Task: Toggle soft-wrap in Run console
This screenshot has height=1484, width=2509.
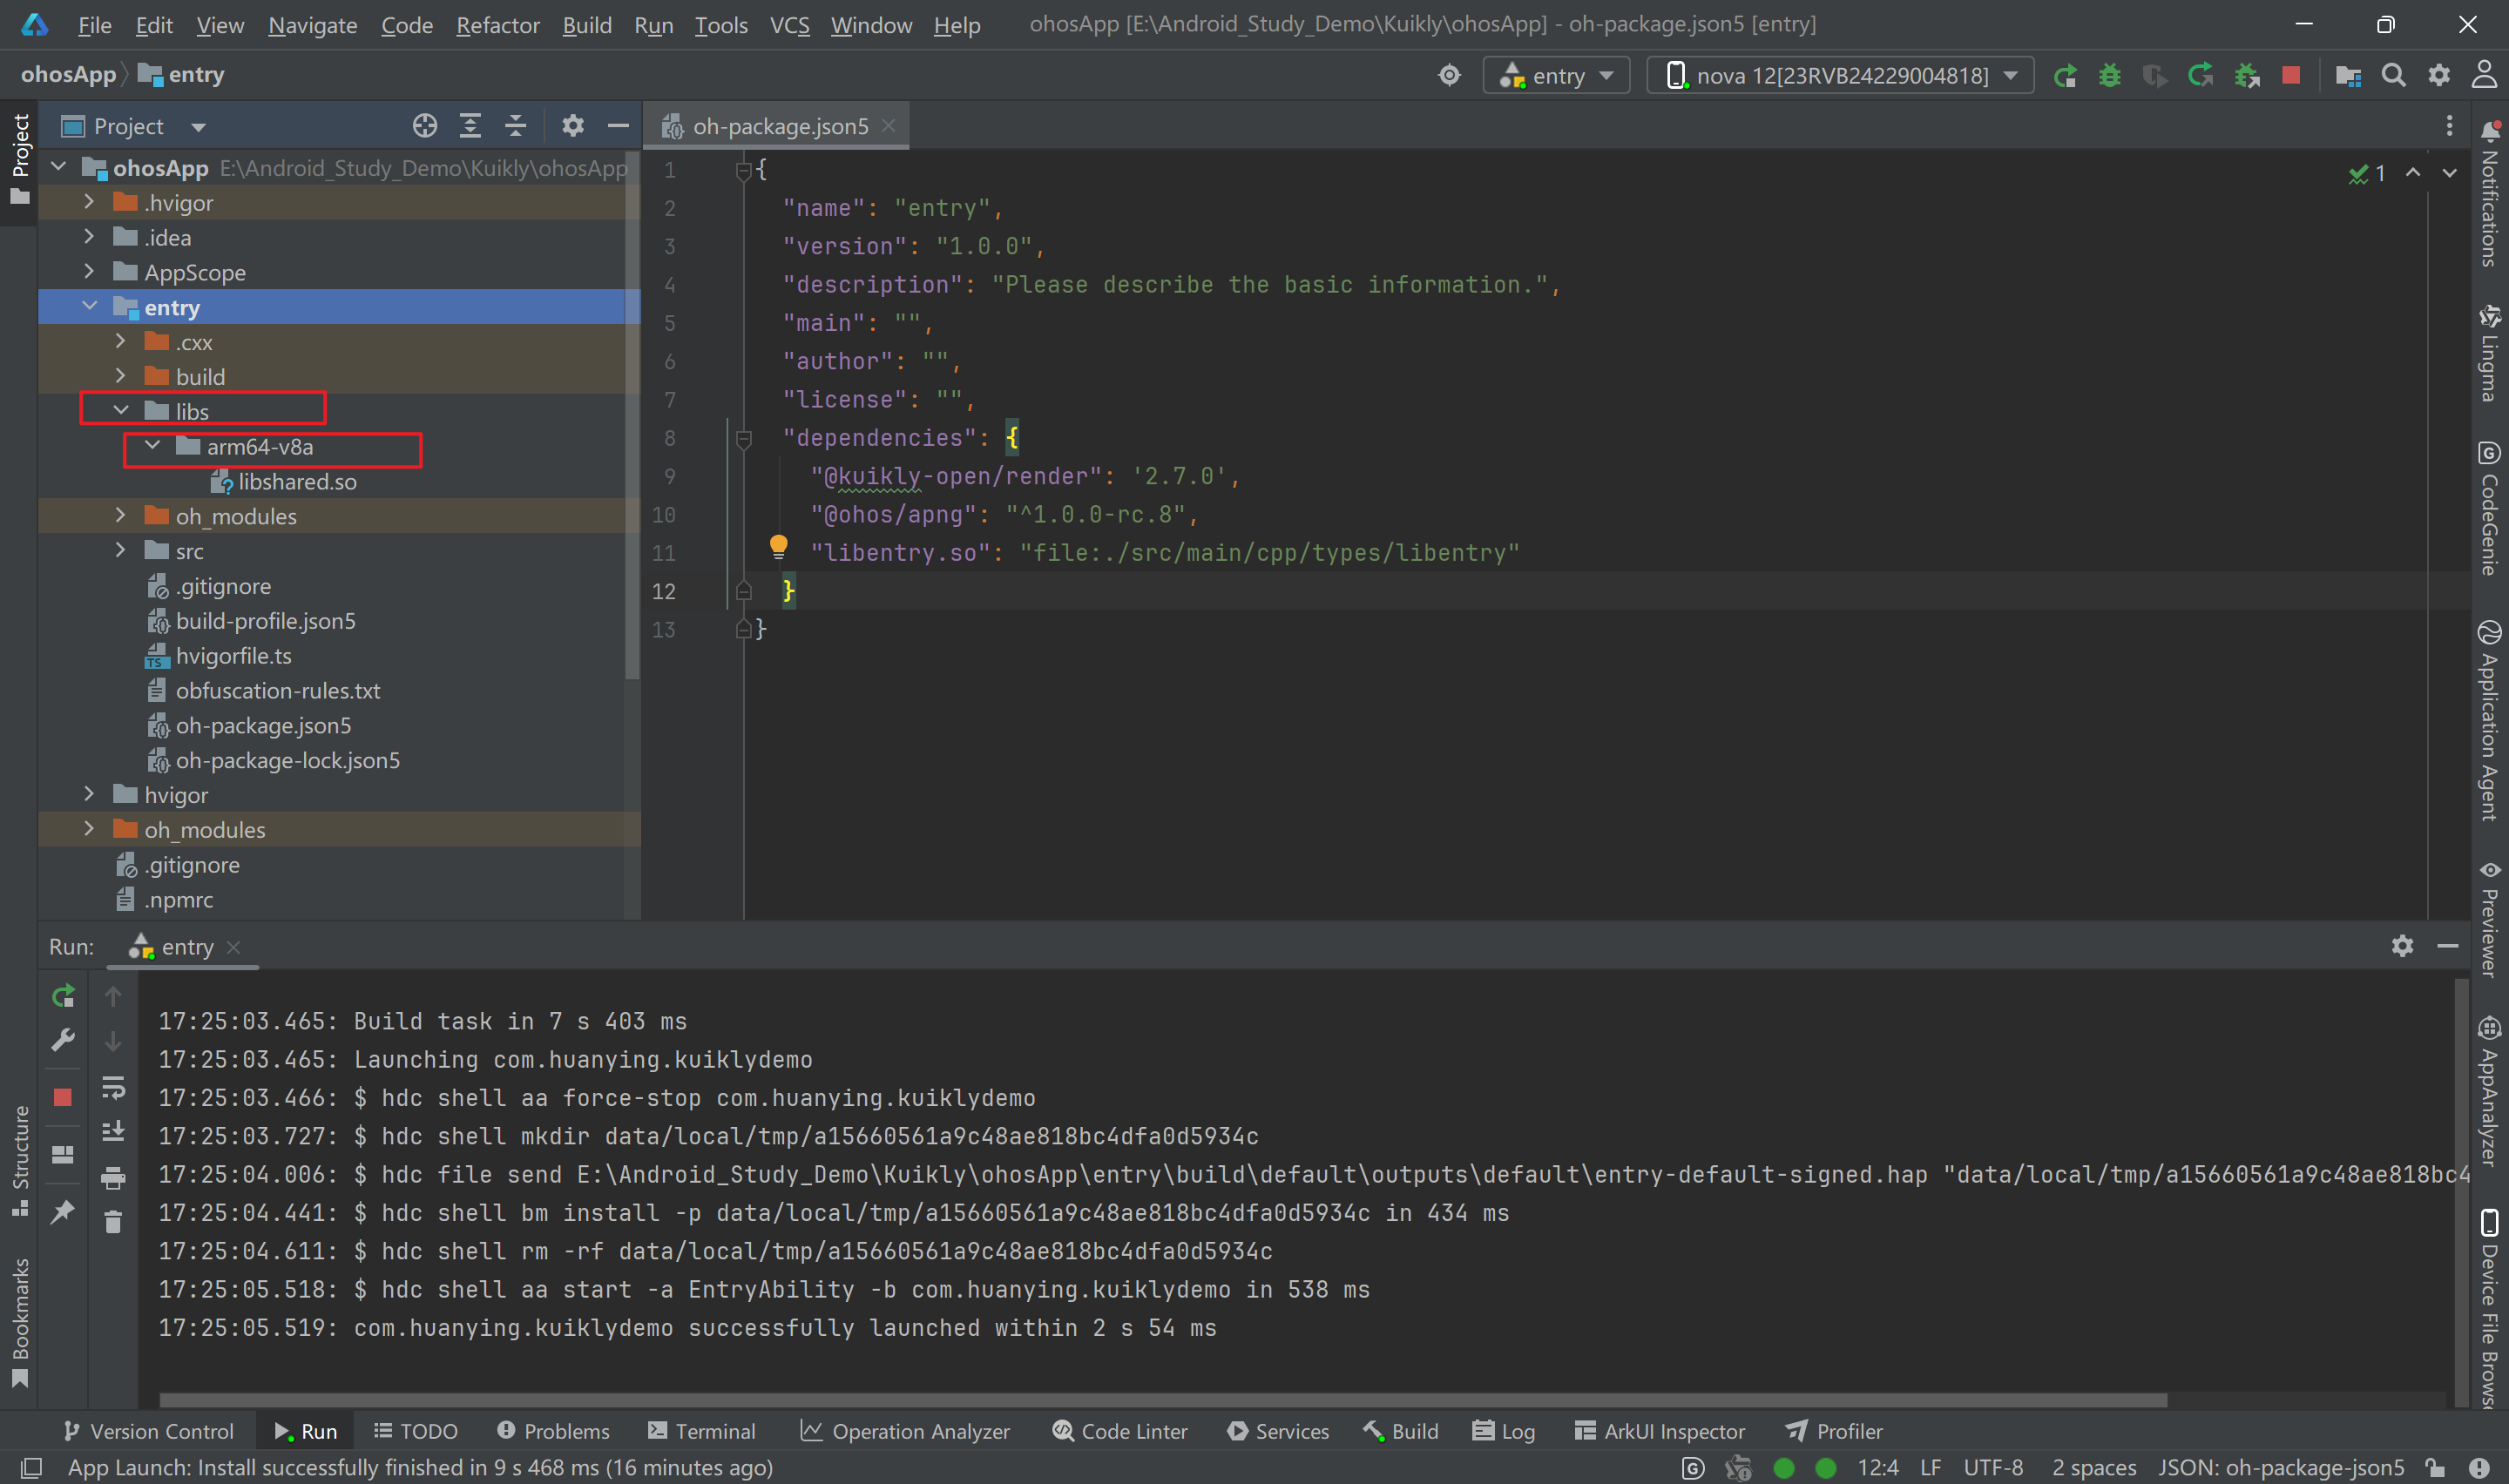Action: [x=113, y=1087]
